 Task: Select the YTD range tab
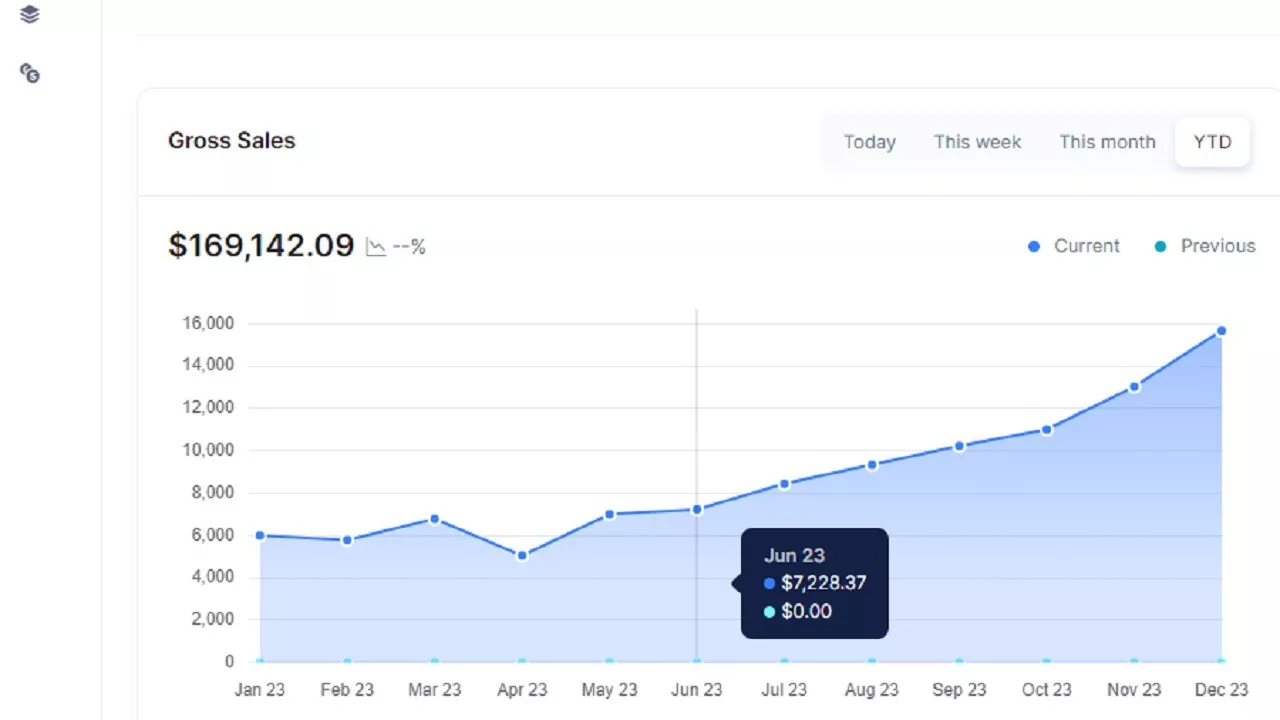1212,142
